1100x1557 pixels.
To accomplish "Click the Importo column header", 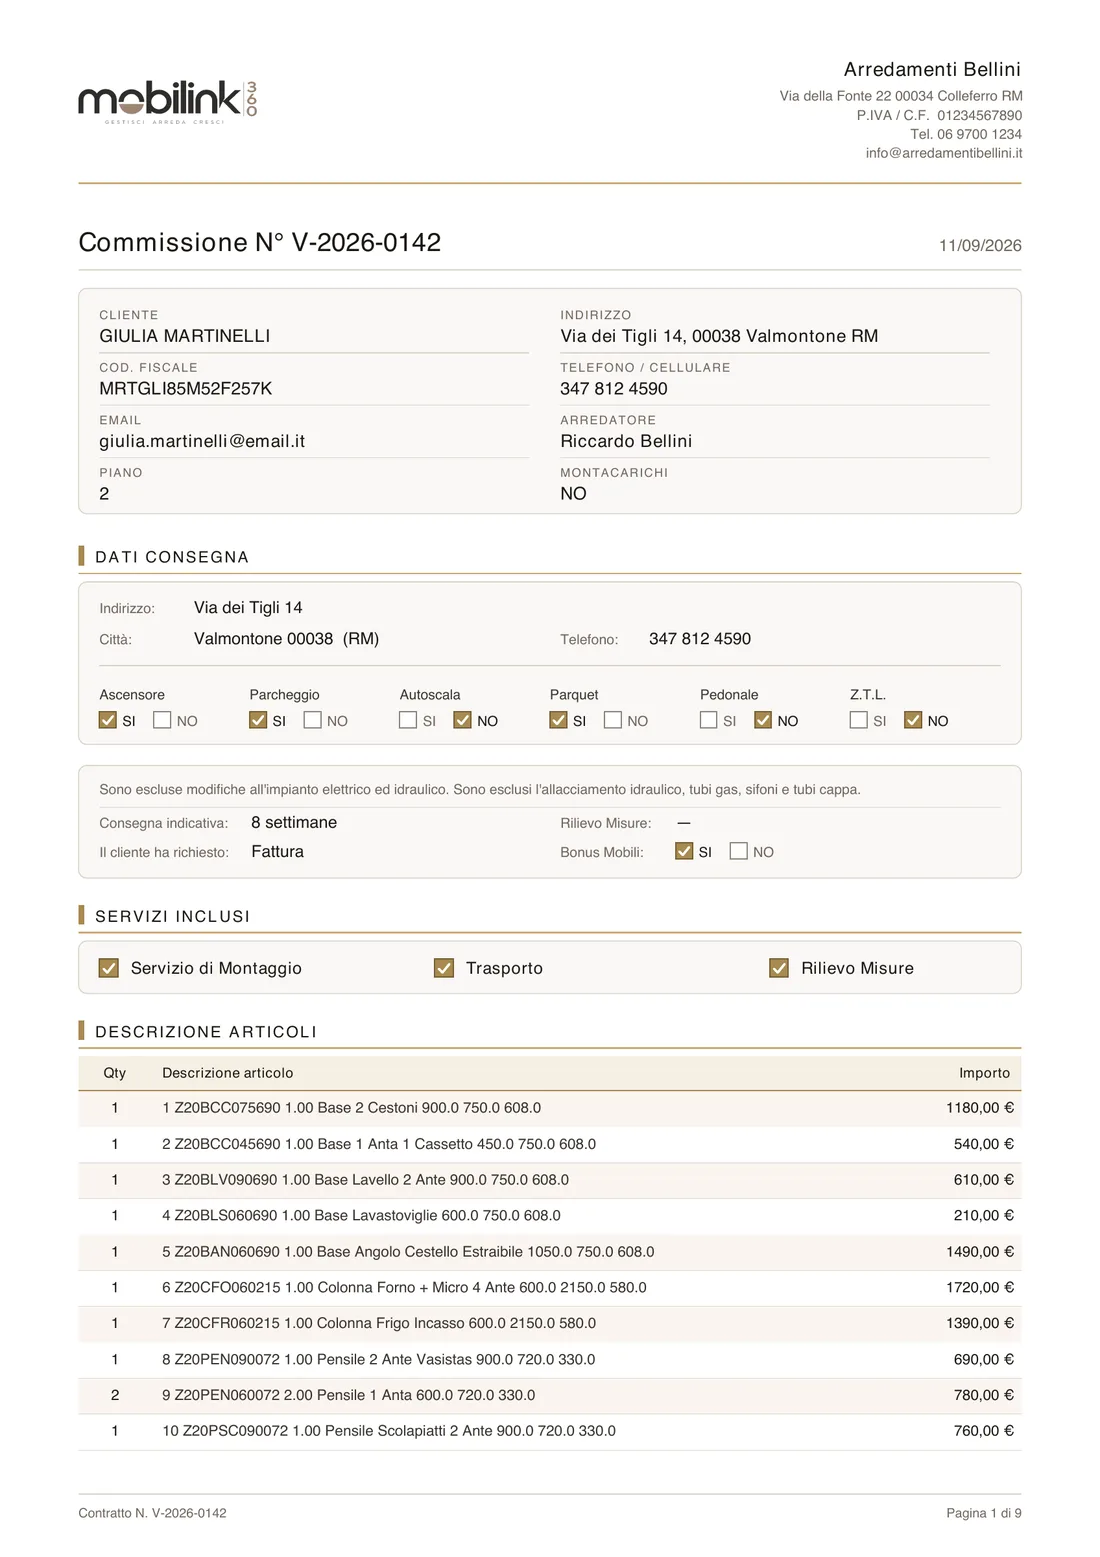I will coord(984,1072).
